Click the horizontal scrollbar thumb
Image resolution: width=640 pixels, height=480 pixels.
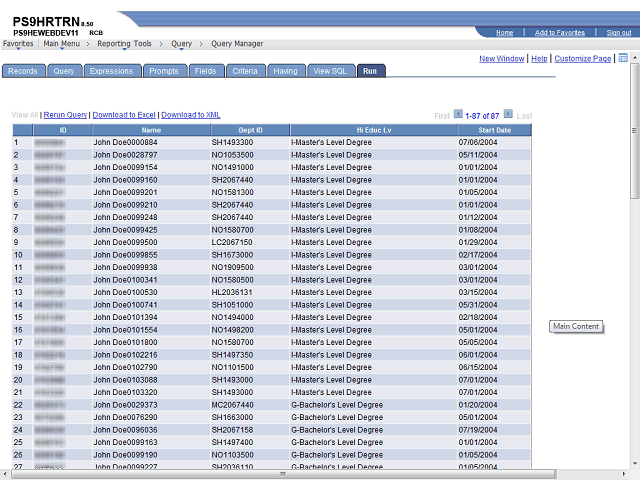pyautogui.click(x=283, y=474)
